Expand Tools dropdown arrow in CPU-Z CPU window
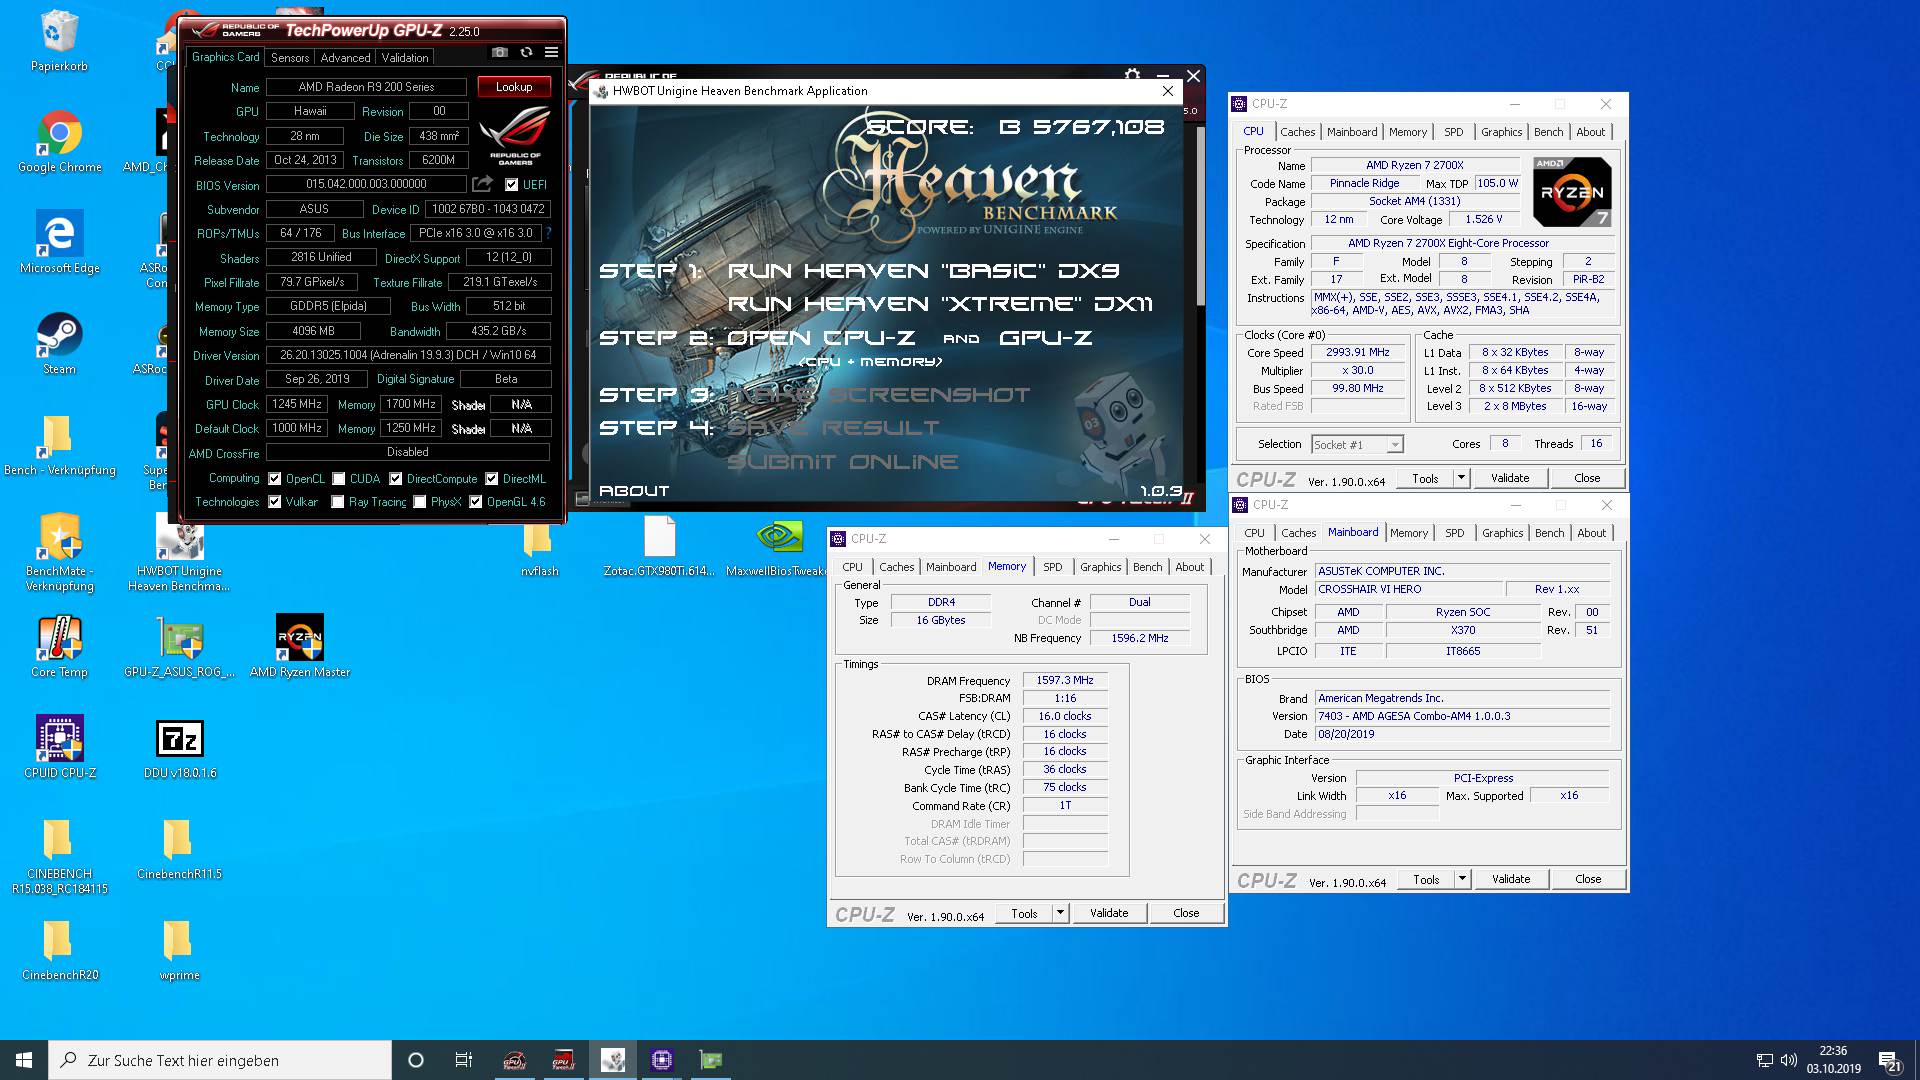Image resolution: width=1920 pixels, height=1080 pixels. pos(1461,478)
